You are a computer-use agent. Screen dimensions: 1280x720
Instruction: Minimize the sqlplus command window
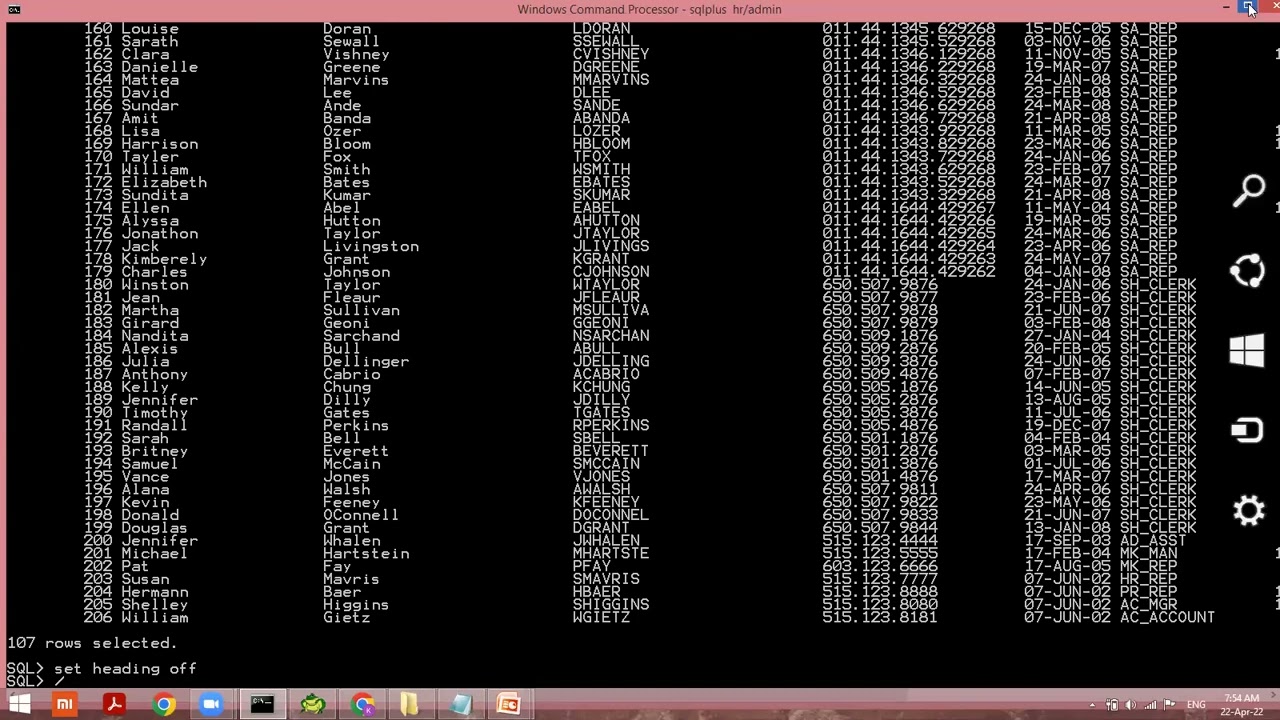pyautogui.click(x=1226, y=8)
